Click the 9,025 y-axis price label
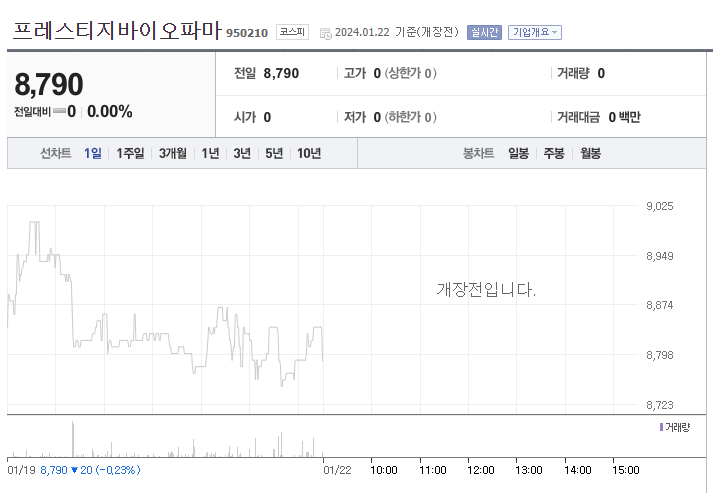This screenshot has width=713, height=493. pos(659,206)
